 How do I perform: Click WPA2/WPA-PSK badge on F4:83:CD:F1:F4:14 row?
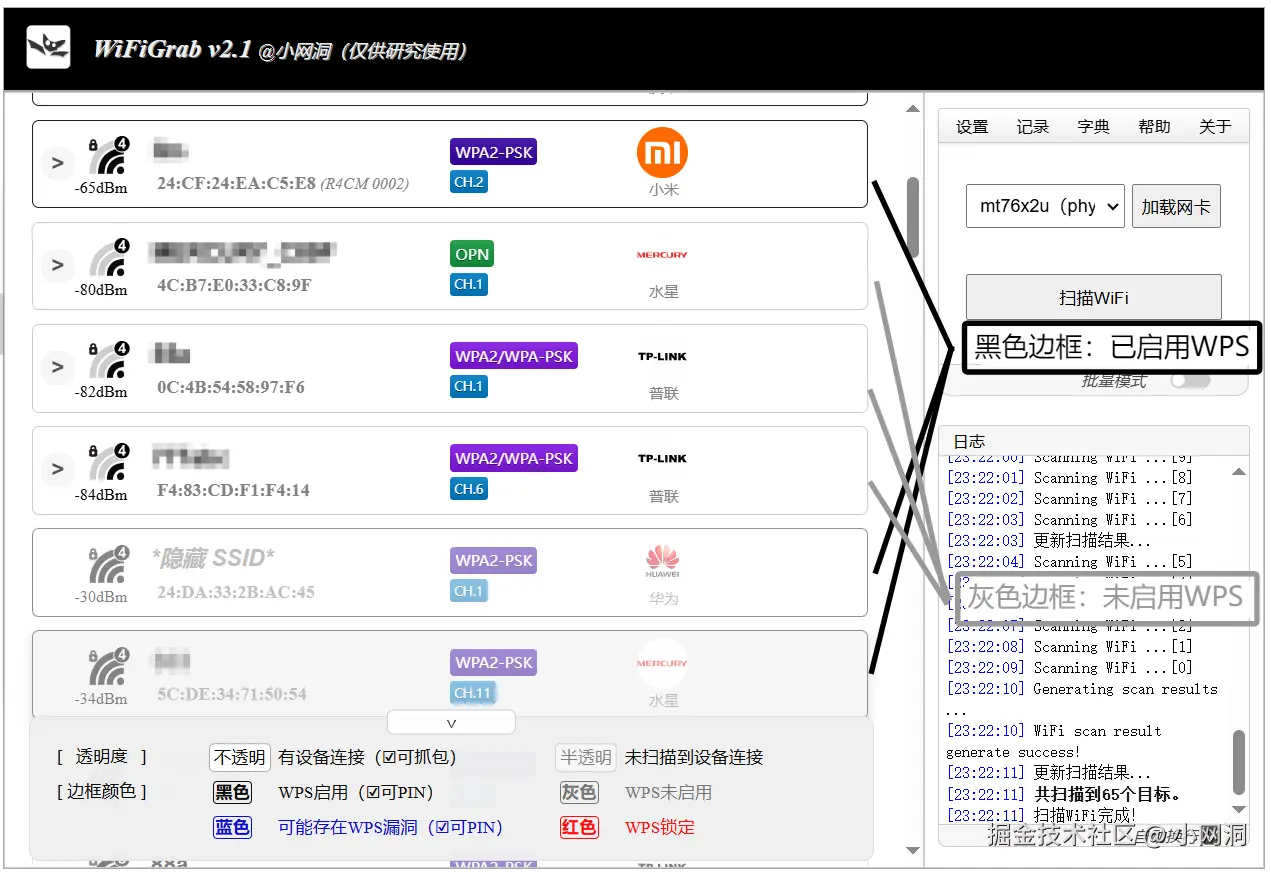pyautogui.click(x=514, y=458)
